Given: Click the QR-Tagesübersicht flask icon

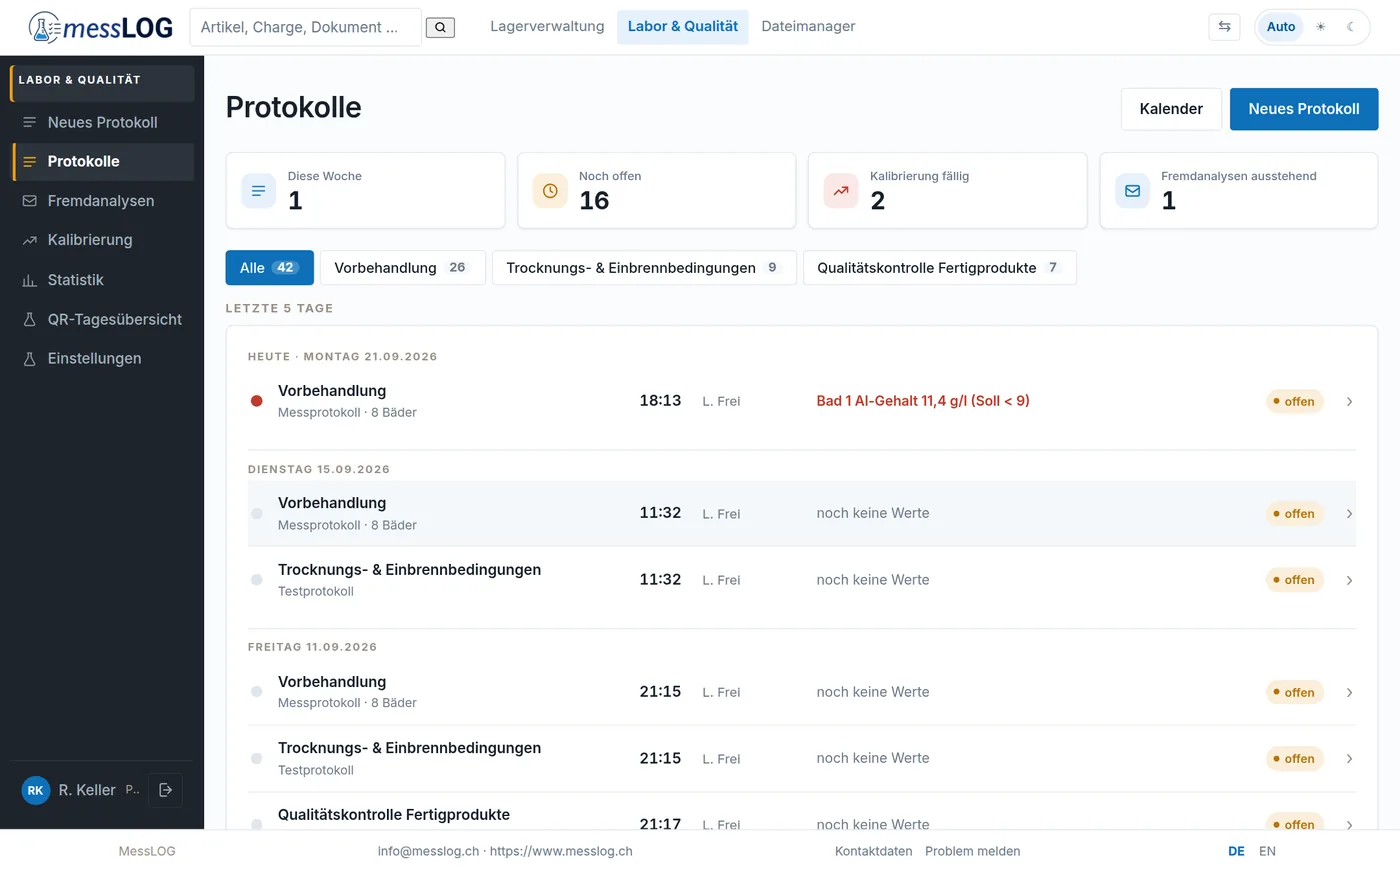Looking at the screenshot, I should 30,319.
